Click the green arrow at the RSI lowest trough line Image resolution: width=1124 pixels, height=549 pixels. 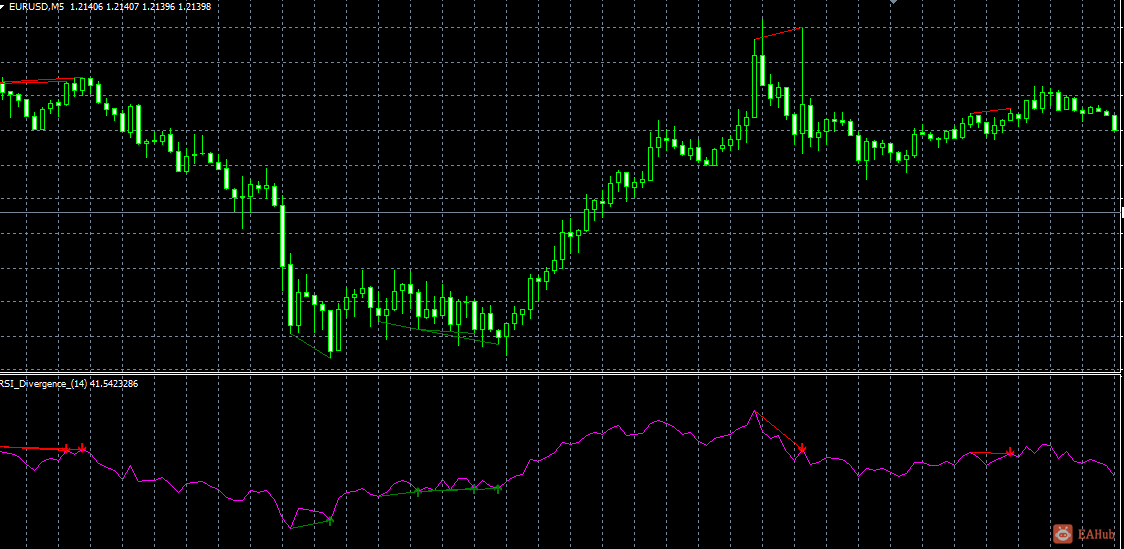coord(330,520)
